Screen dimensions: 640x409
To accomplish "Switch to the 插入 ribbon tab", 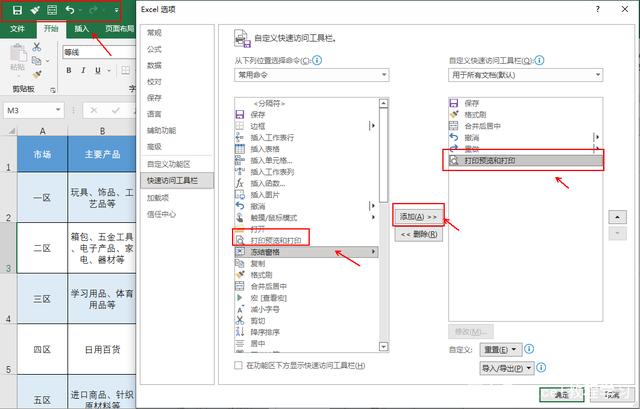I will [81, 29].
